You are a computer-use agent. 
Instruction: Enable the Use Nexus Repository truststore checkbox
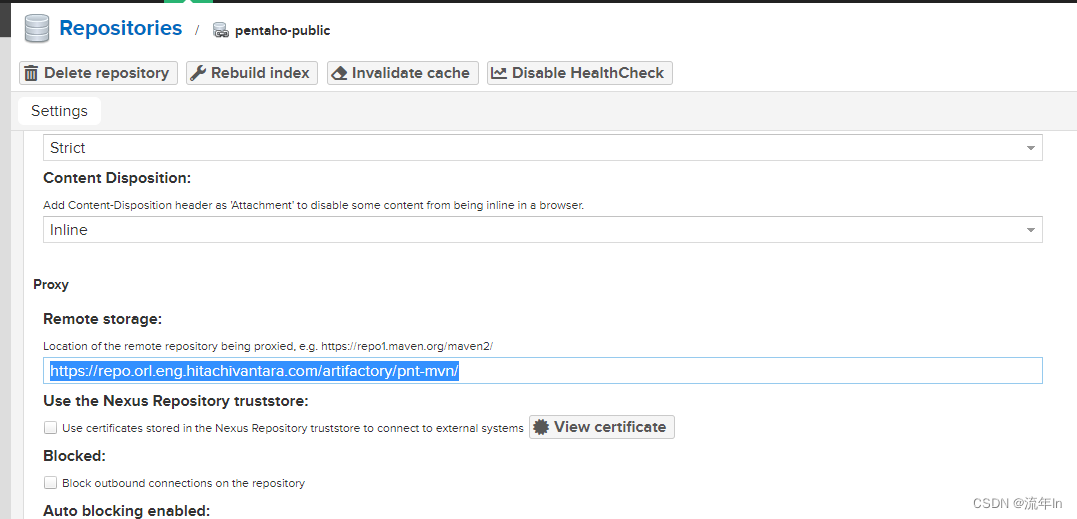coord(50,428)
